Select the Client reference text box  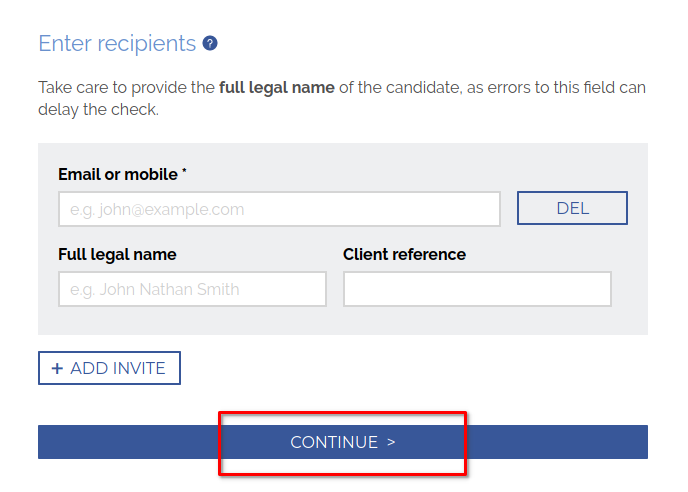(x=477, y=289)
